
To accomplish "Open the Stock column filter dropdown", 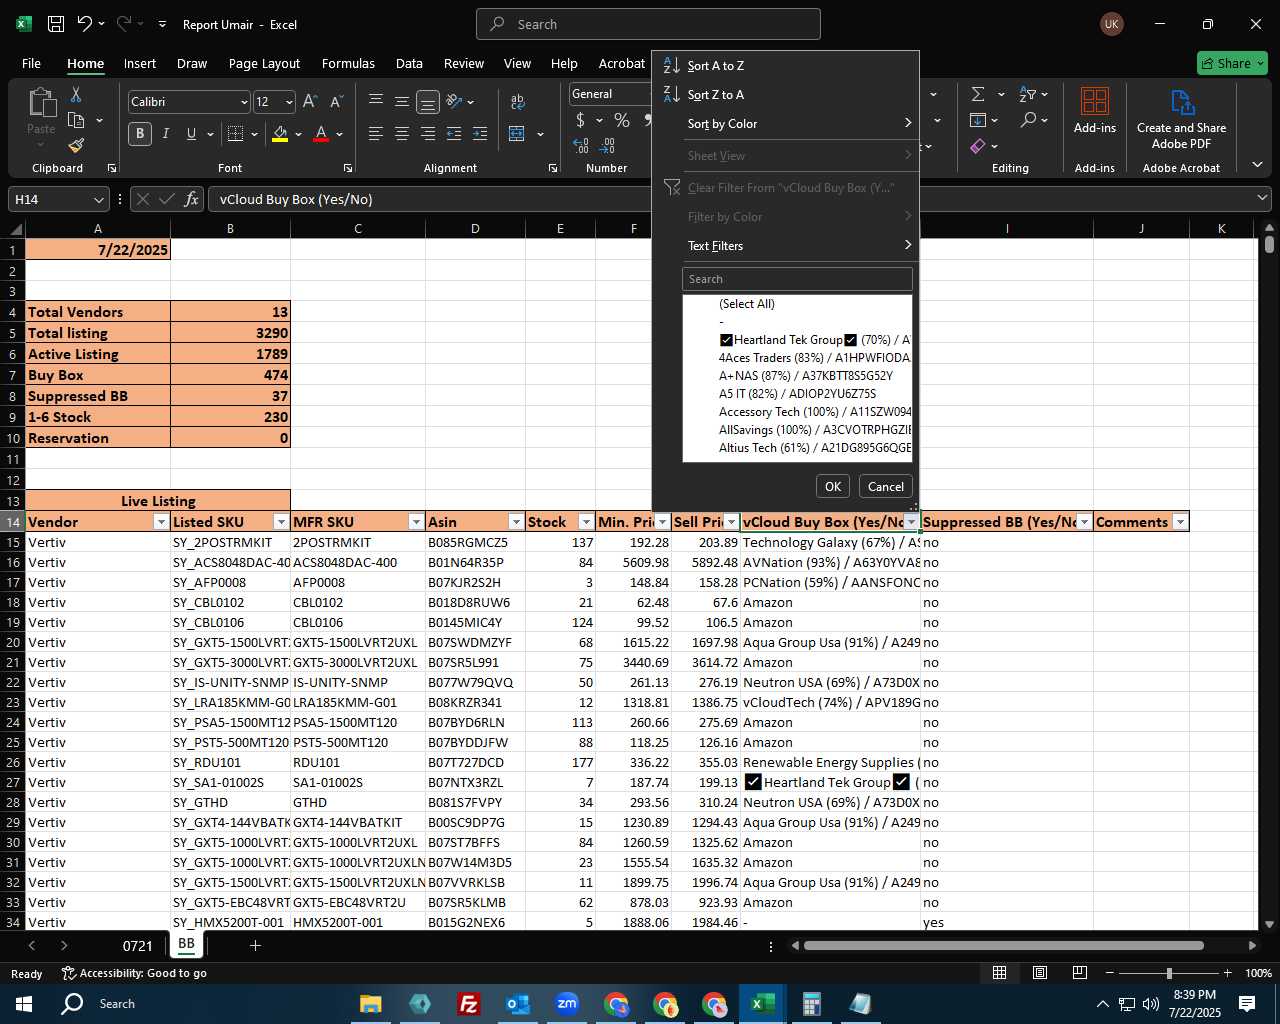I will click(x=586, y=522).
